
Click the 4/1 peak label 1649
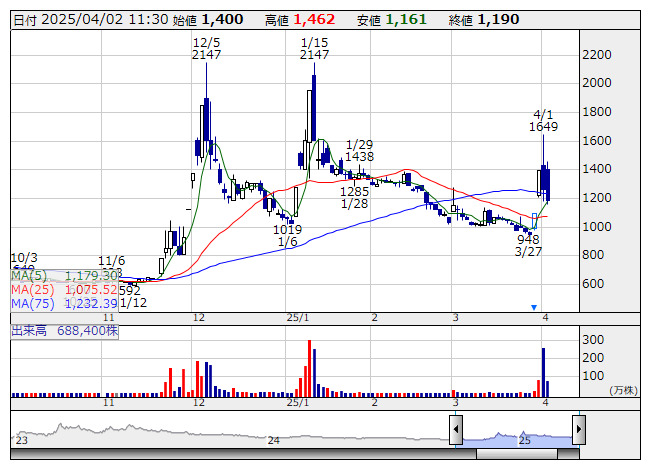pyautogui.click(x=544, y=127)
